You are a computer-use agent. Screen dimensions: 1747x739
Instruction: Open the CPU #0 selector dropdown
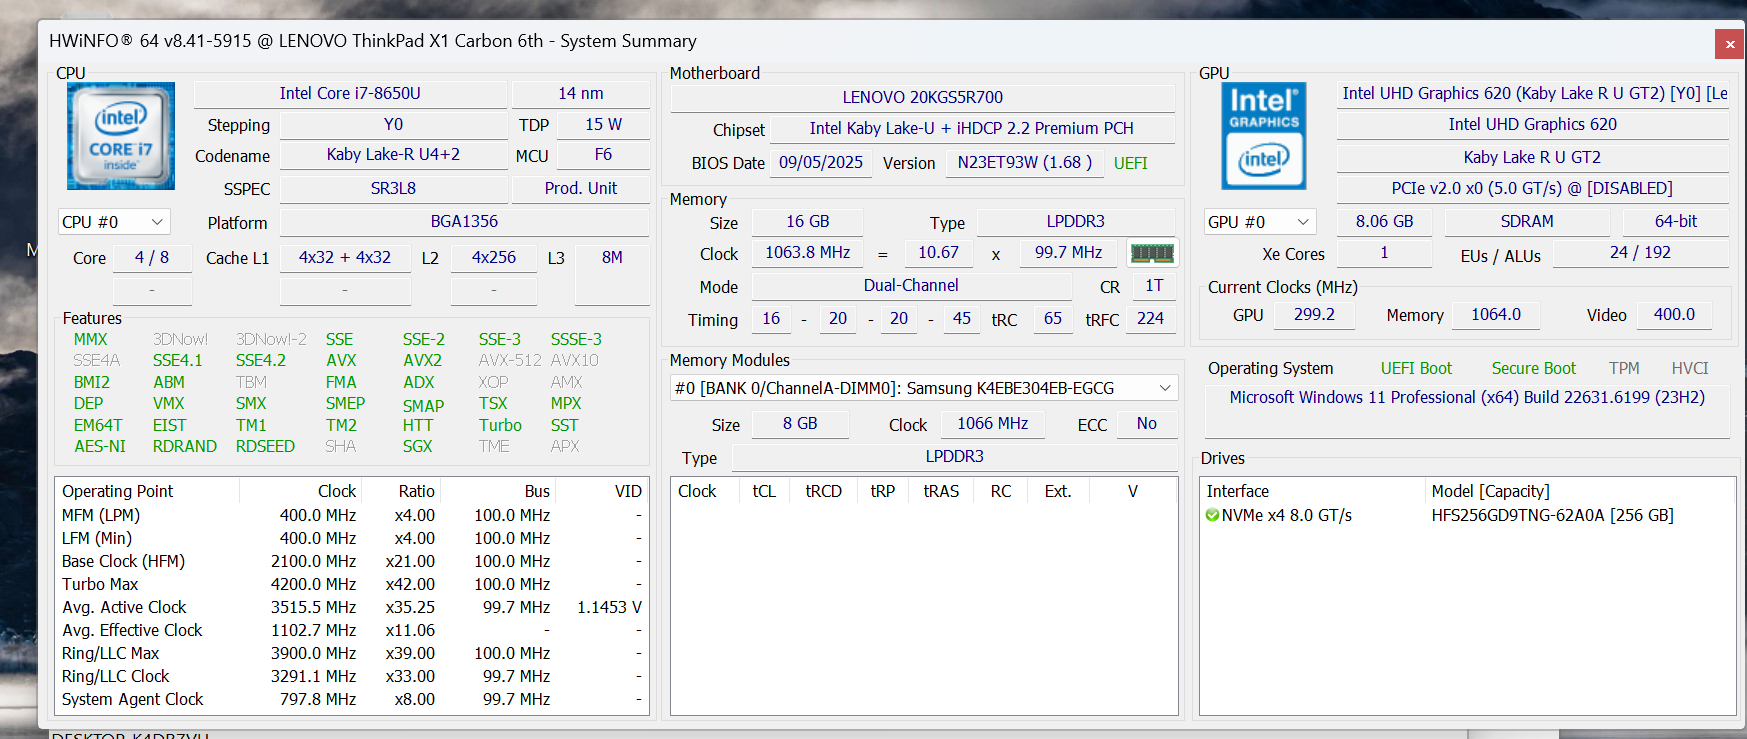[x=114, y=222]
